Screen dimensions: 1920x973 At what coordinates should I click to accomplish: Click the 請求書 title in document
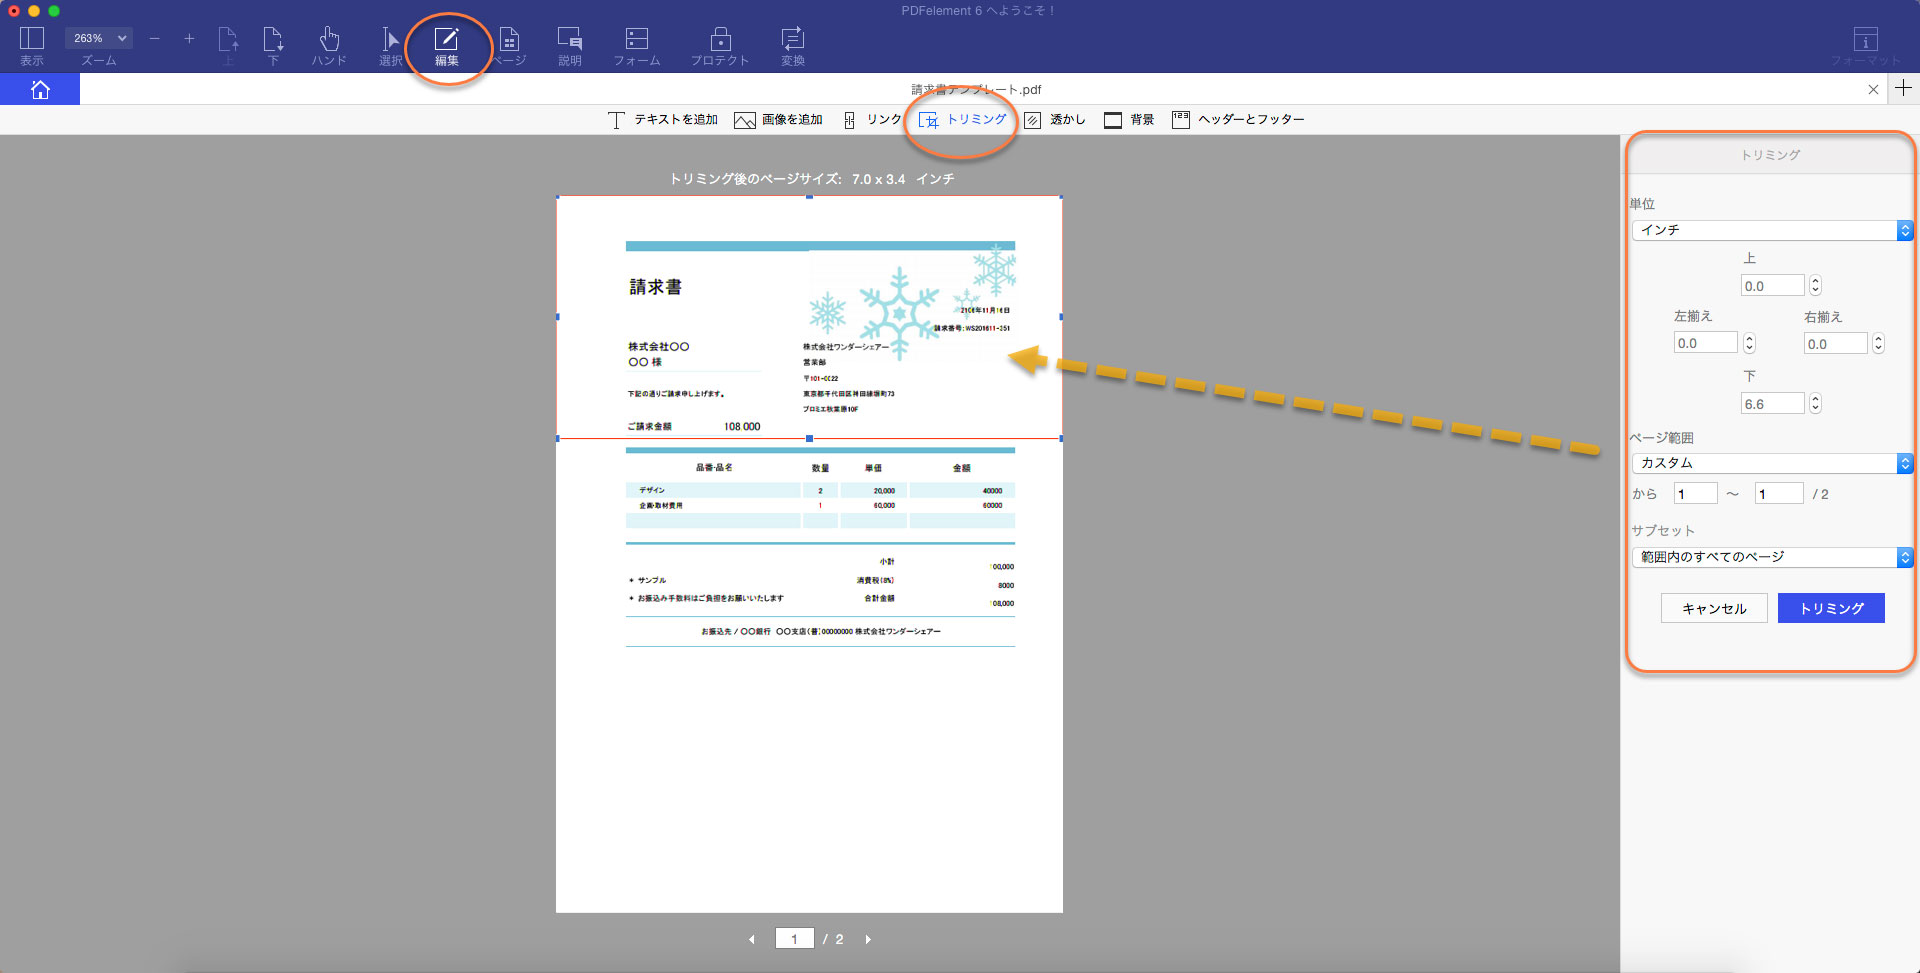coord(656,287)
